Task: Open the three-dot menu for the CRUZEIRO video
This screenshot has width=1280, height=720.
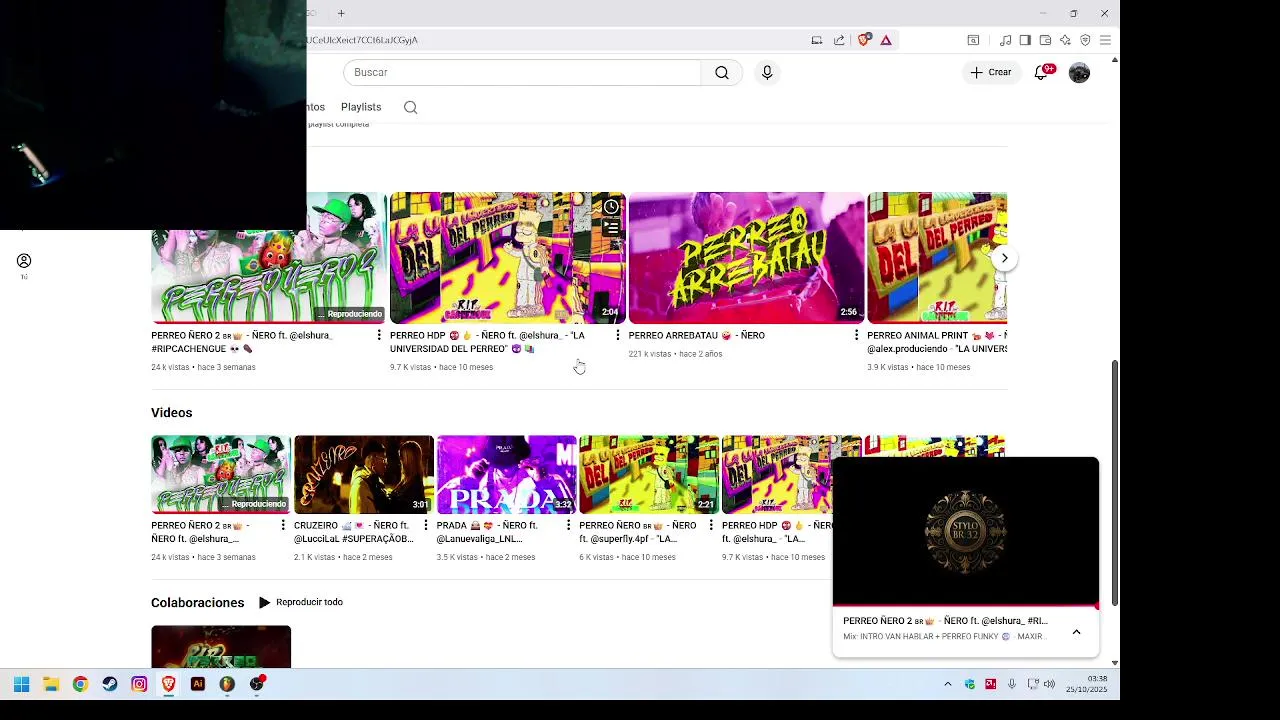Action: 426,525
